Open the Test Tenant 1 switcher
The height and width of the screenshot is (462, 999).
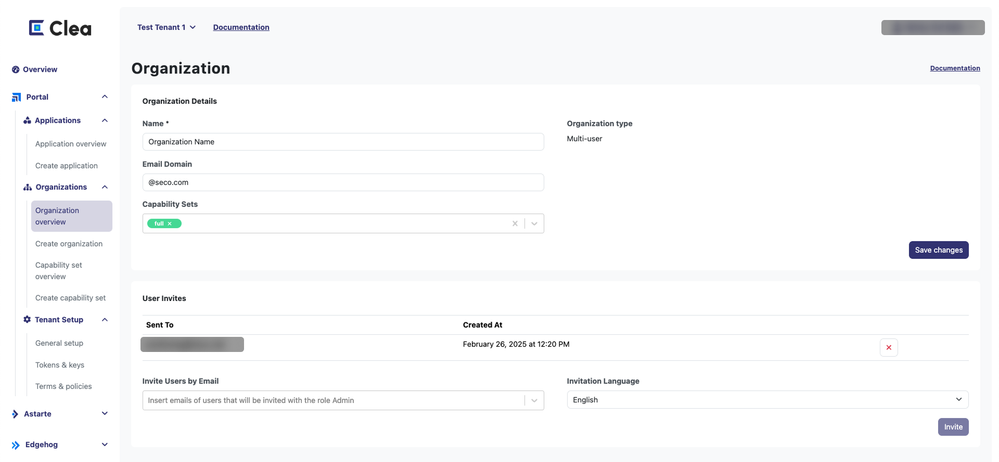click(x=166, y=28)
